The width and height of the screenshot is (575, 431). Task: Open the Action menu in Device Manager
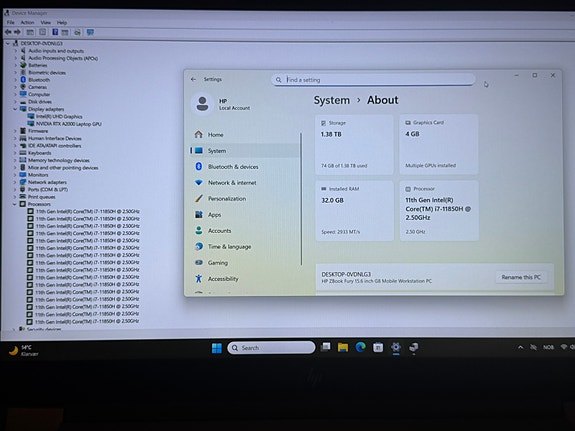(27, 22)
